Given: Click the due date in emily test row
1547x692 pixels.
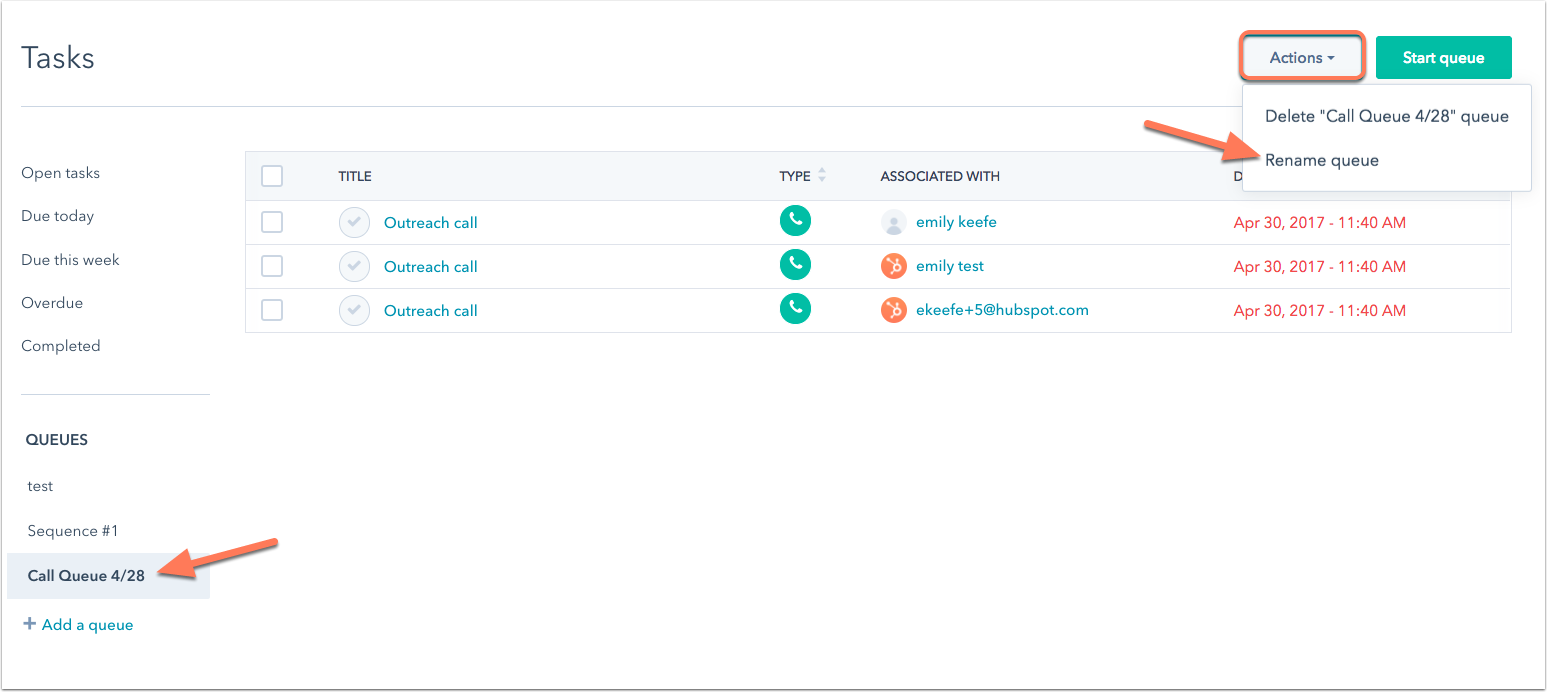Looking at the screenshot, I should [1320, 267].
